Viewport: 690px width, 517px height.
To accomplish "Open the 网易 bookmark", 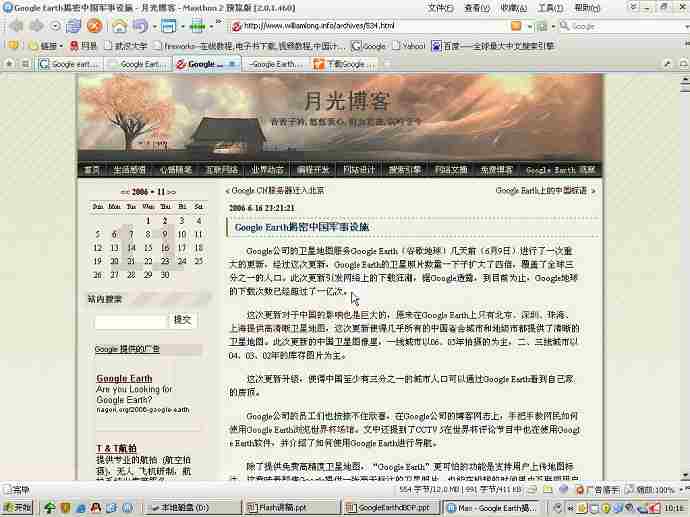I will tap(84, 45).
